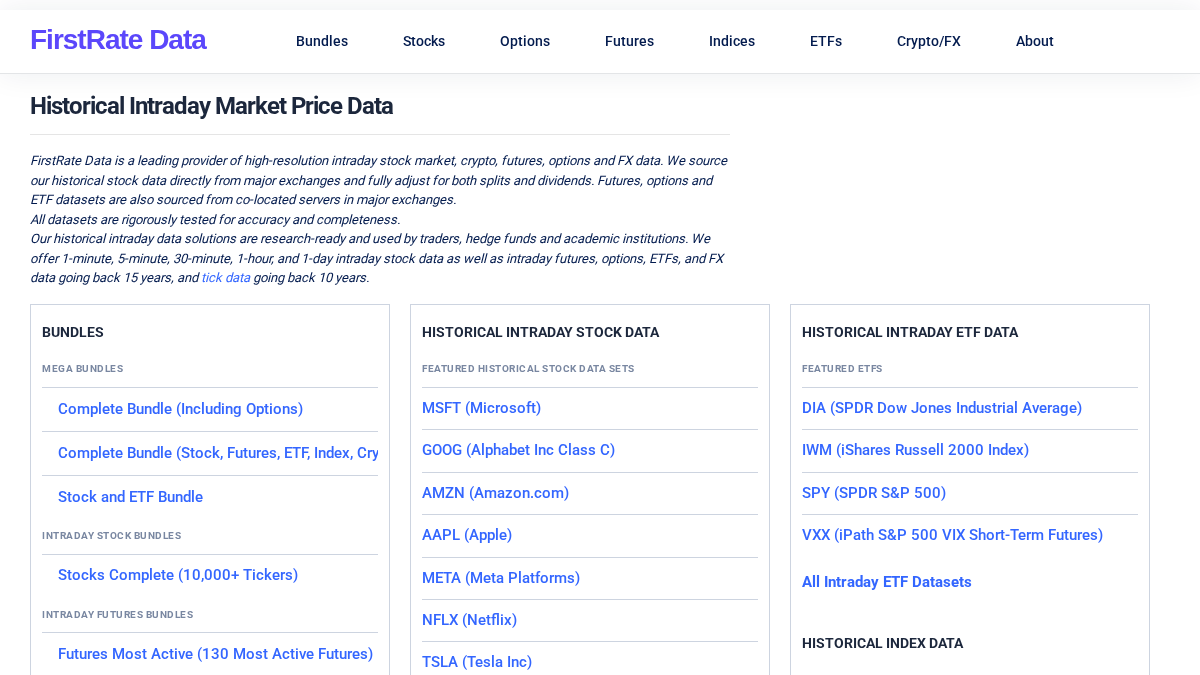The width and height of the screenshot is (1200, 675).
Task: Open the FirstRate Data home logo
Action: pos(118,40)
